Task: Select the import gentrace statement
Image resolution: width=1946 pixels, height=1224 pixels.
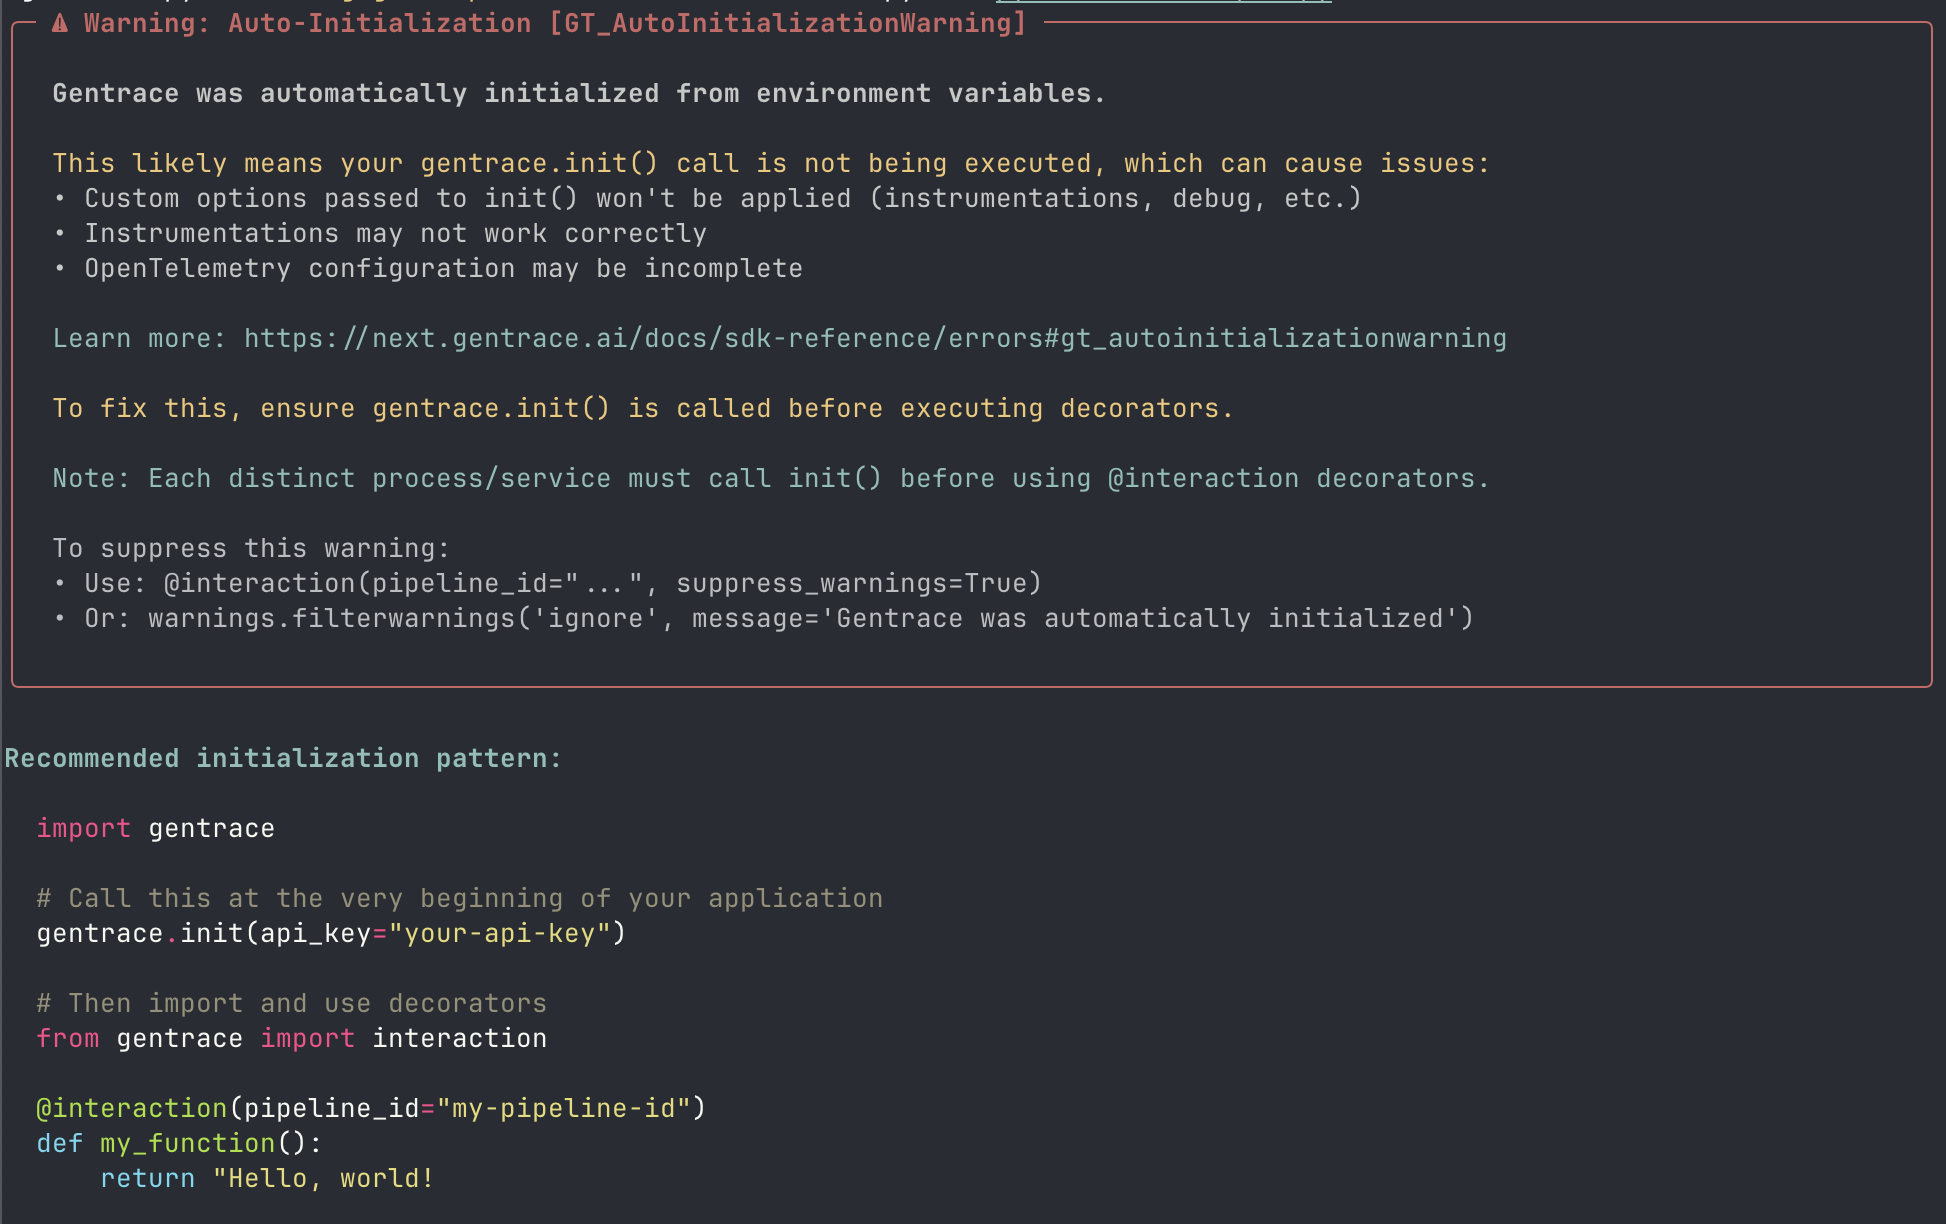Action: click(155, 828)
